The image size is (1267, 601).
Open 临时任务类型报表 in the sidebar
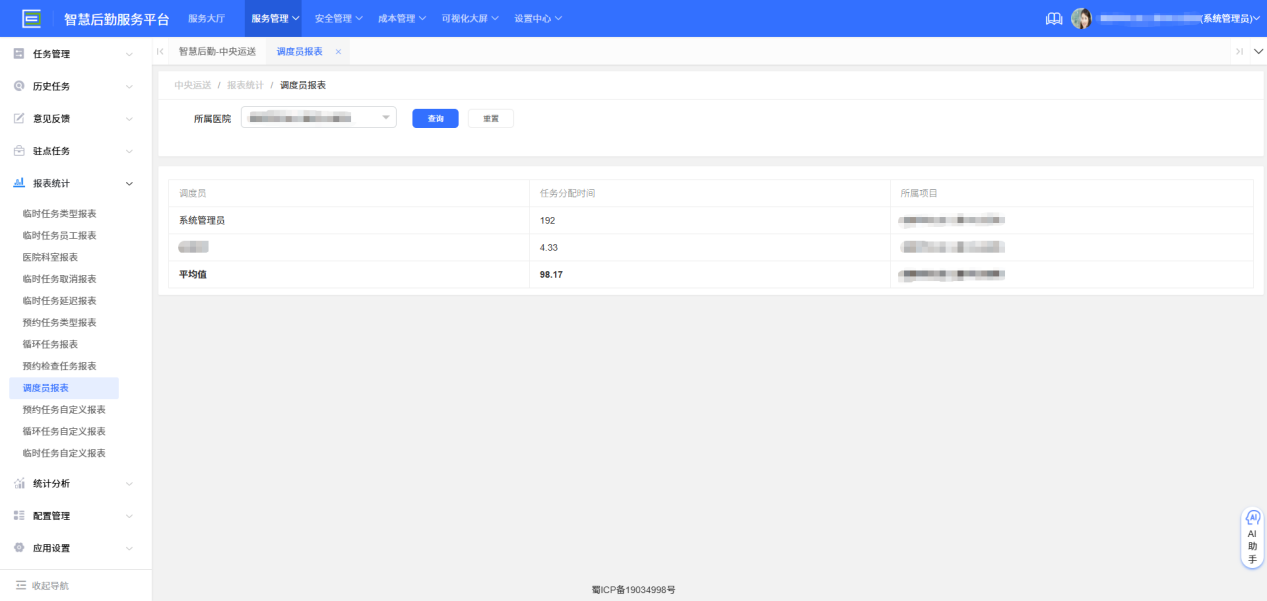(x=59, y=214)
